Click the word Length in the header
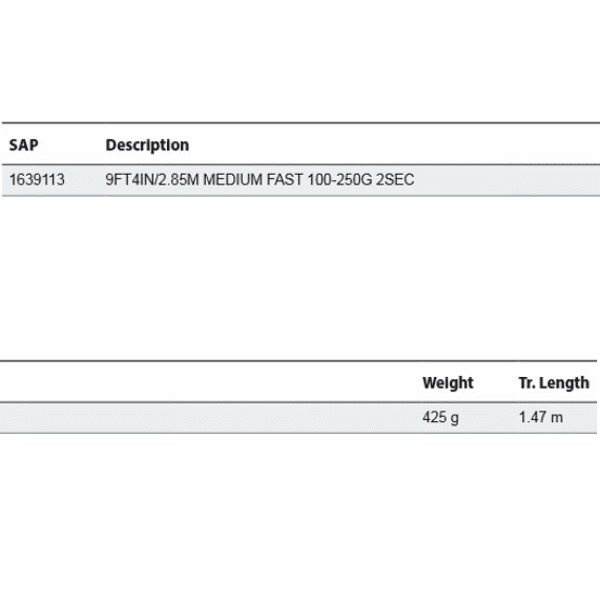The image size is (600, 600). pos(564,383)
